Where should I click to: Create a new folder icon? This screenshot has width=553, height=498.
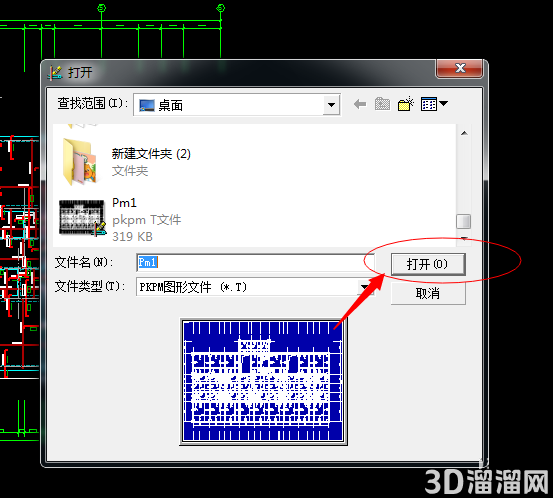(x=406, y=104)
